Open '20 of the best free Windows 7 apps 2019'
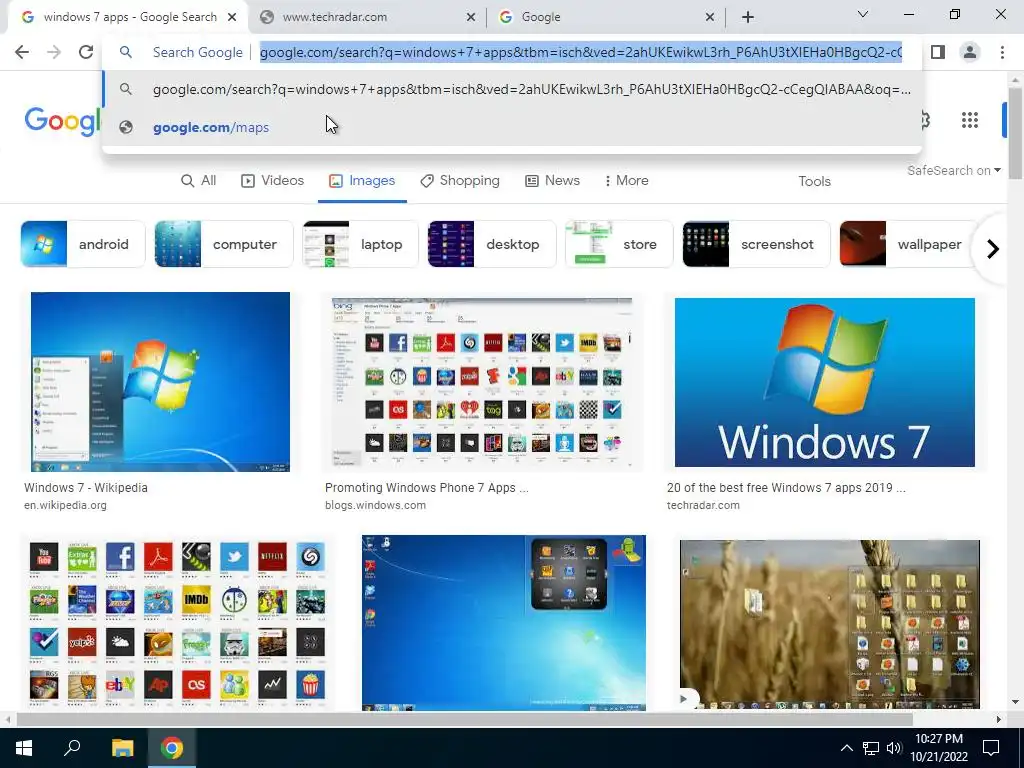The image size is (1024, 768). (786, 488)
